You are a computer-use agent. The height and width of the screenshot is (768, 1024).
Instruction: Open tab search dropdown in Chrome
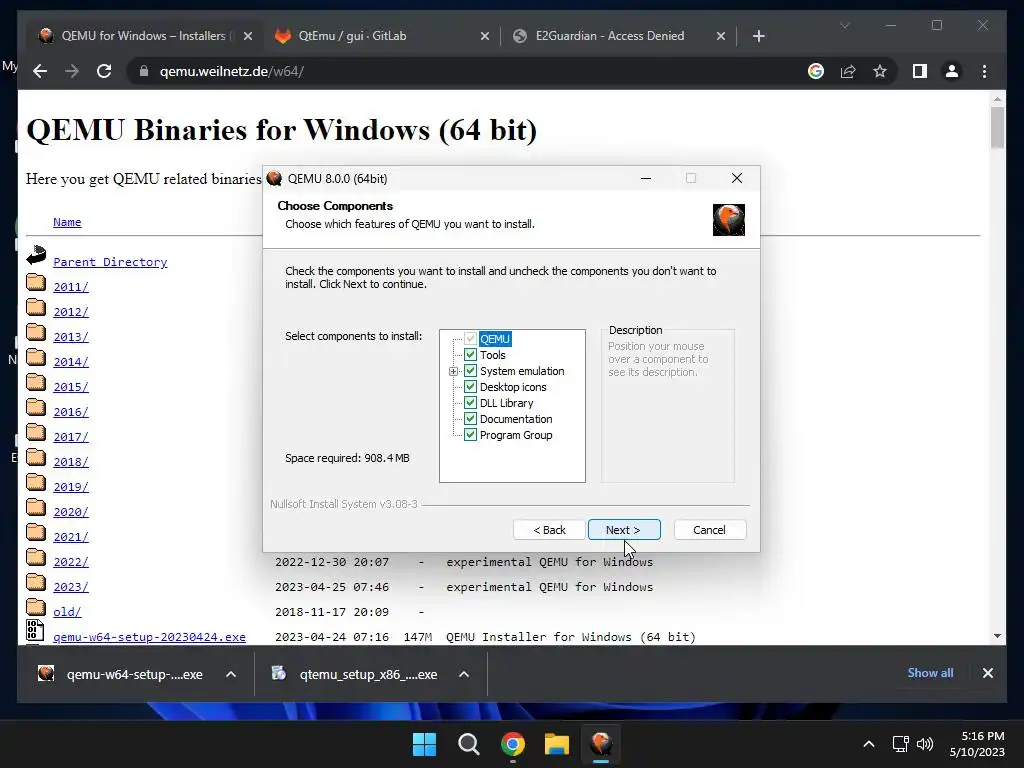coord(844,25)
